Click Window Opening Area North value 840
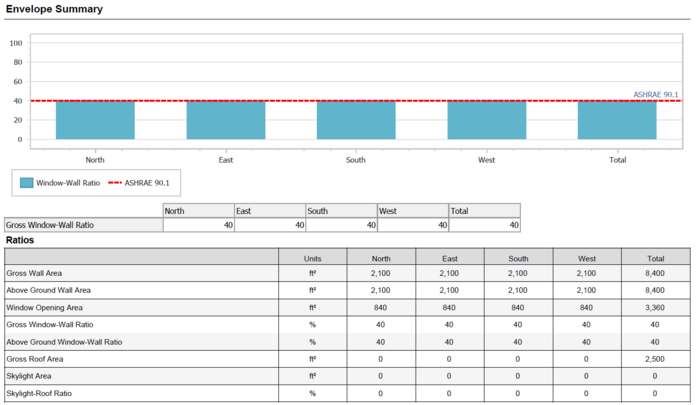This screenshot has height=405, width=697. coord(381,308)
